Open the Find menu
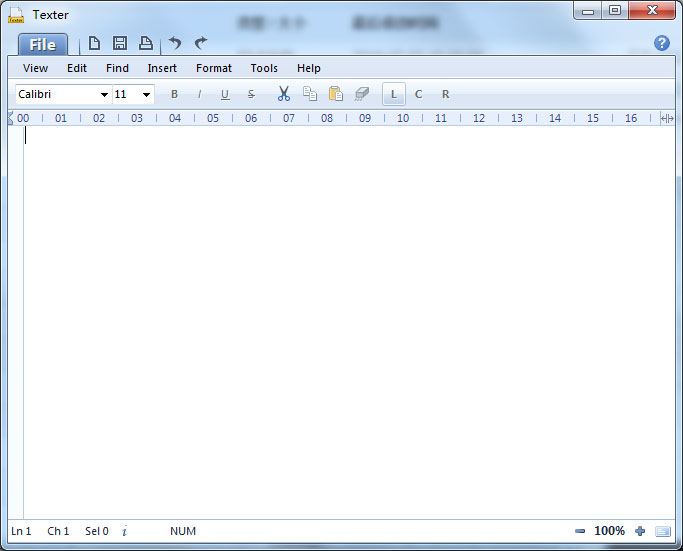Image resolution: width=683 pixels, height=551 pixels. (117, 68)
